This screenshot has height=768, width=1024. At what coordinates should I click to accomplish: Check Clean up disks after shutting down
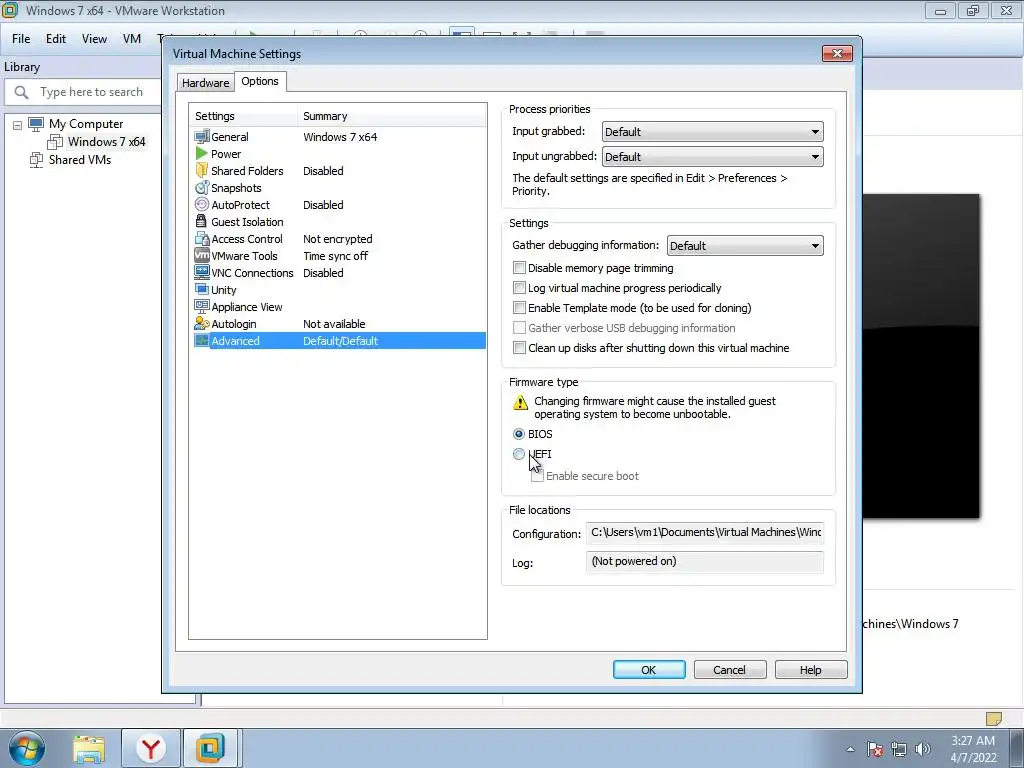(519, 348)
